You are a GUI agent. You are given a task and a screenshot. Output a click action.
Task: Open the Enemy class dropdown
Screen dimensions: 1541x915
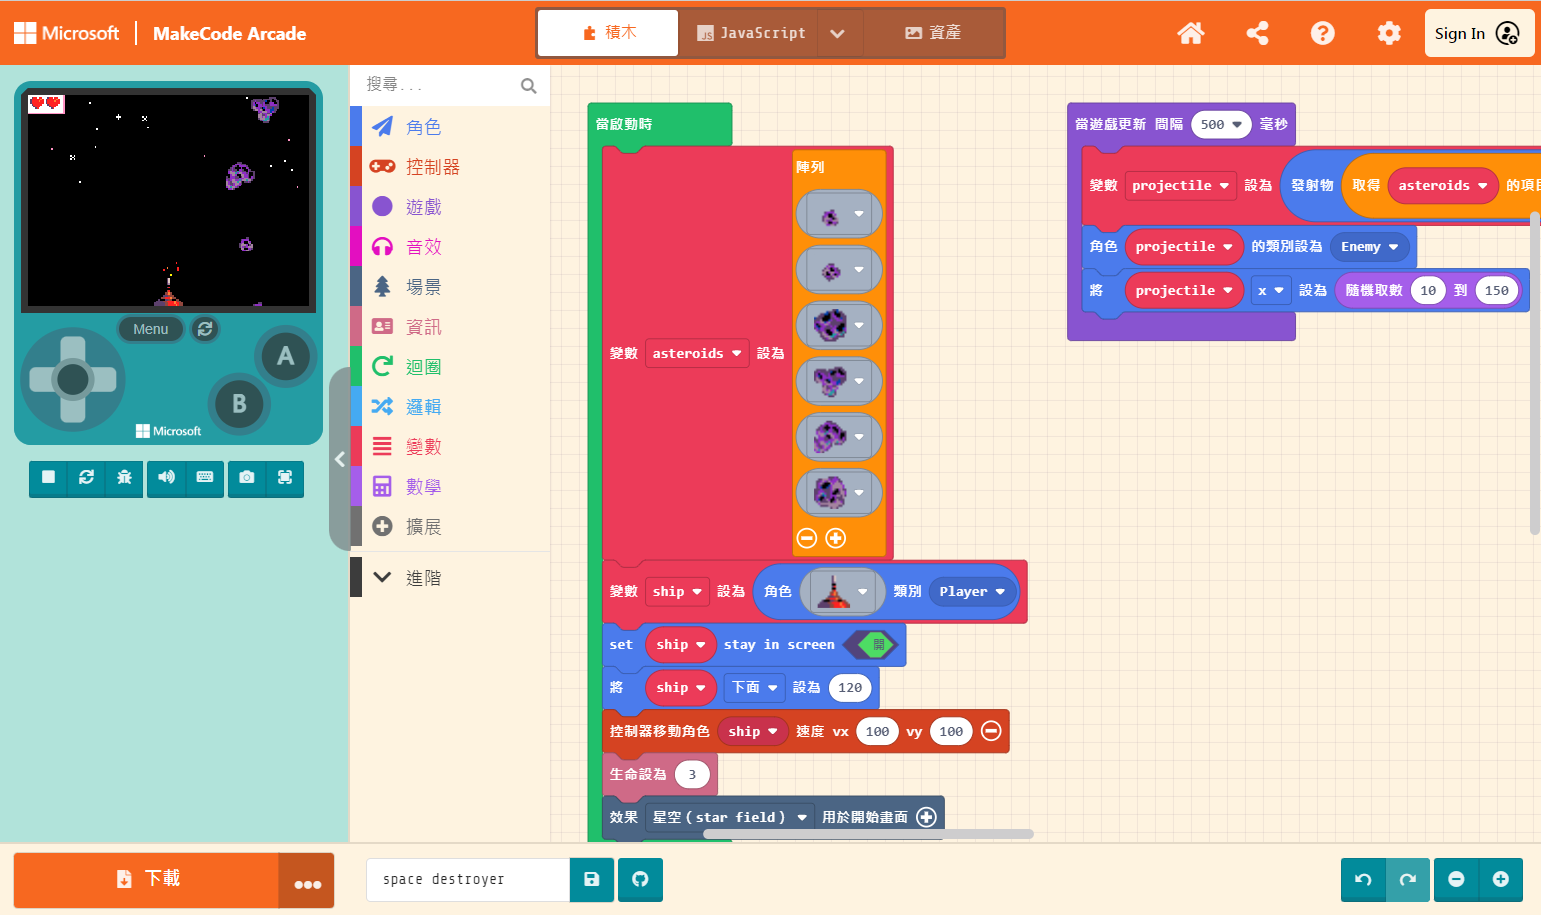1369,246
